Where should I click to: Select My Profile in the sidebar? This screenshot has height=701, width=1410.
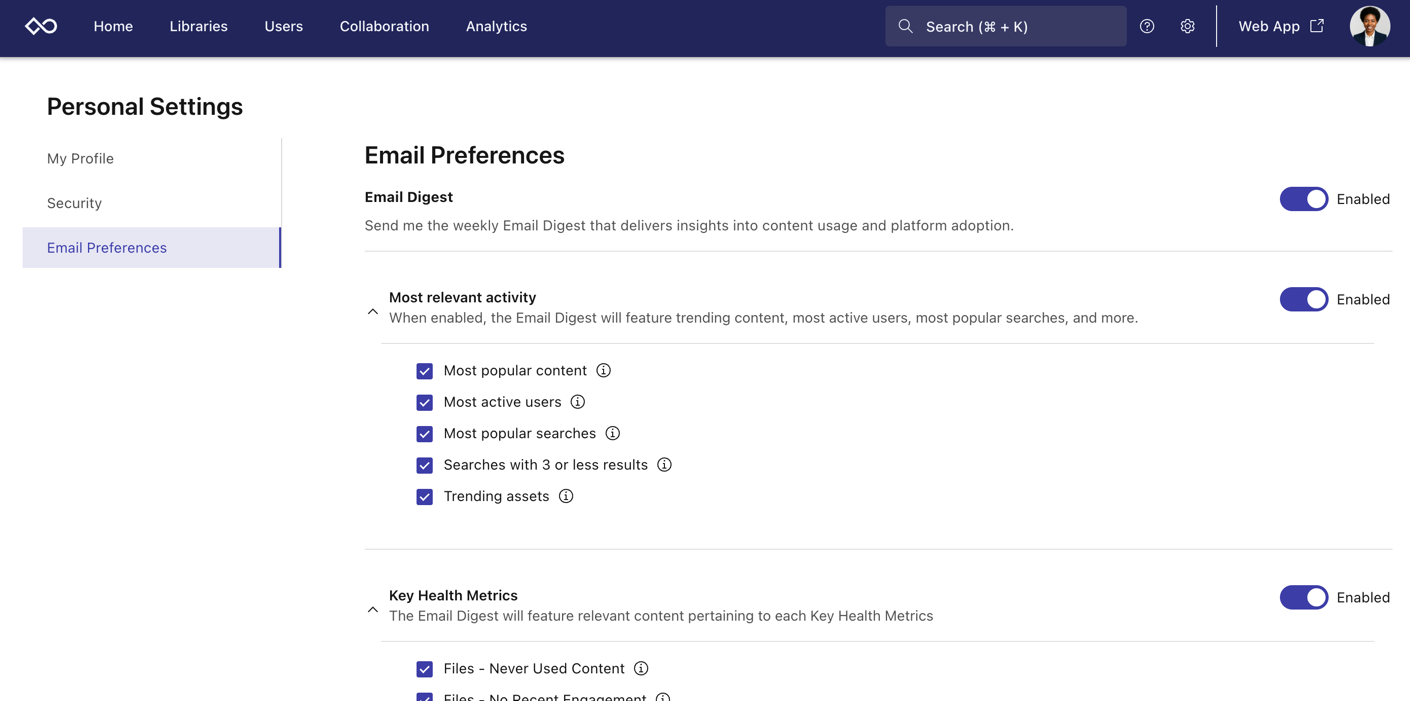click(x=80, y=158)
